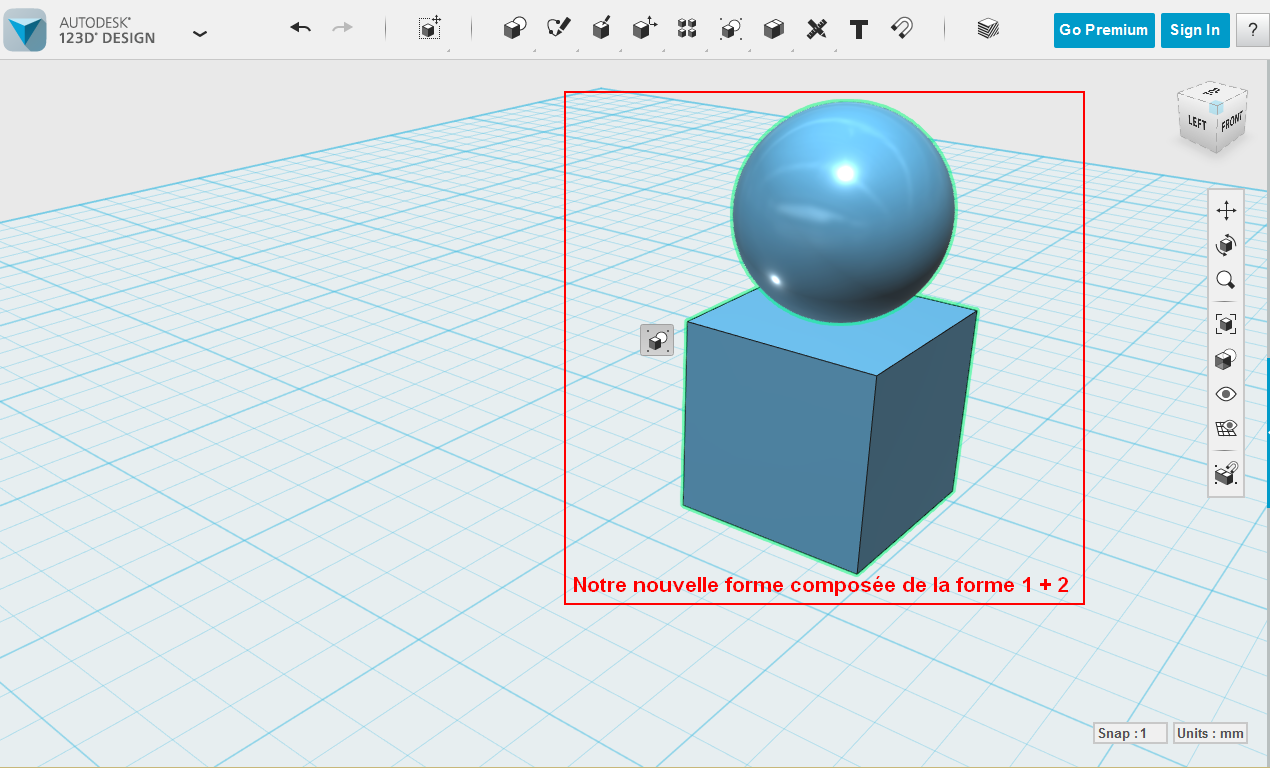Open the Material tool
This screenshot has width=1270, height=768.
(989, 29)
